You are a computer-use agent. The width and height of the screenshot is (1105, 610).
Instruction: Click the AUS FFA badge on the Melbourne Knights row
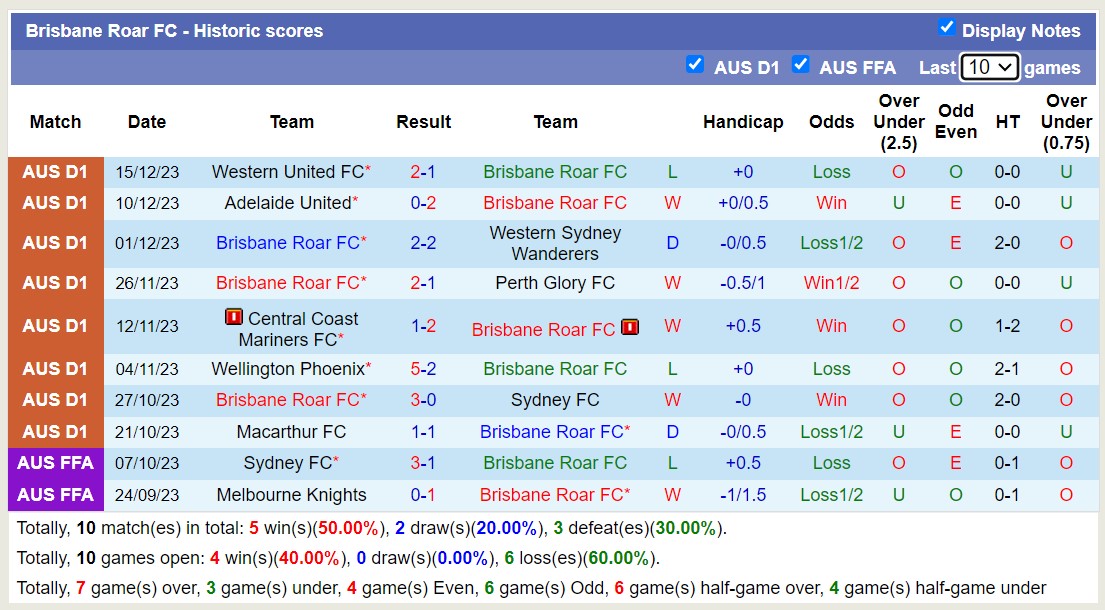coord(55,494)
